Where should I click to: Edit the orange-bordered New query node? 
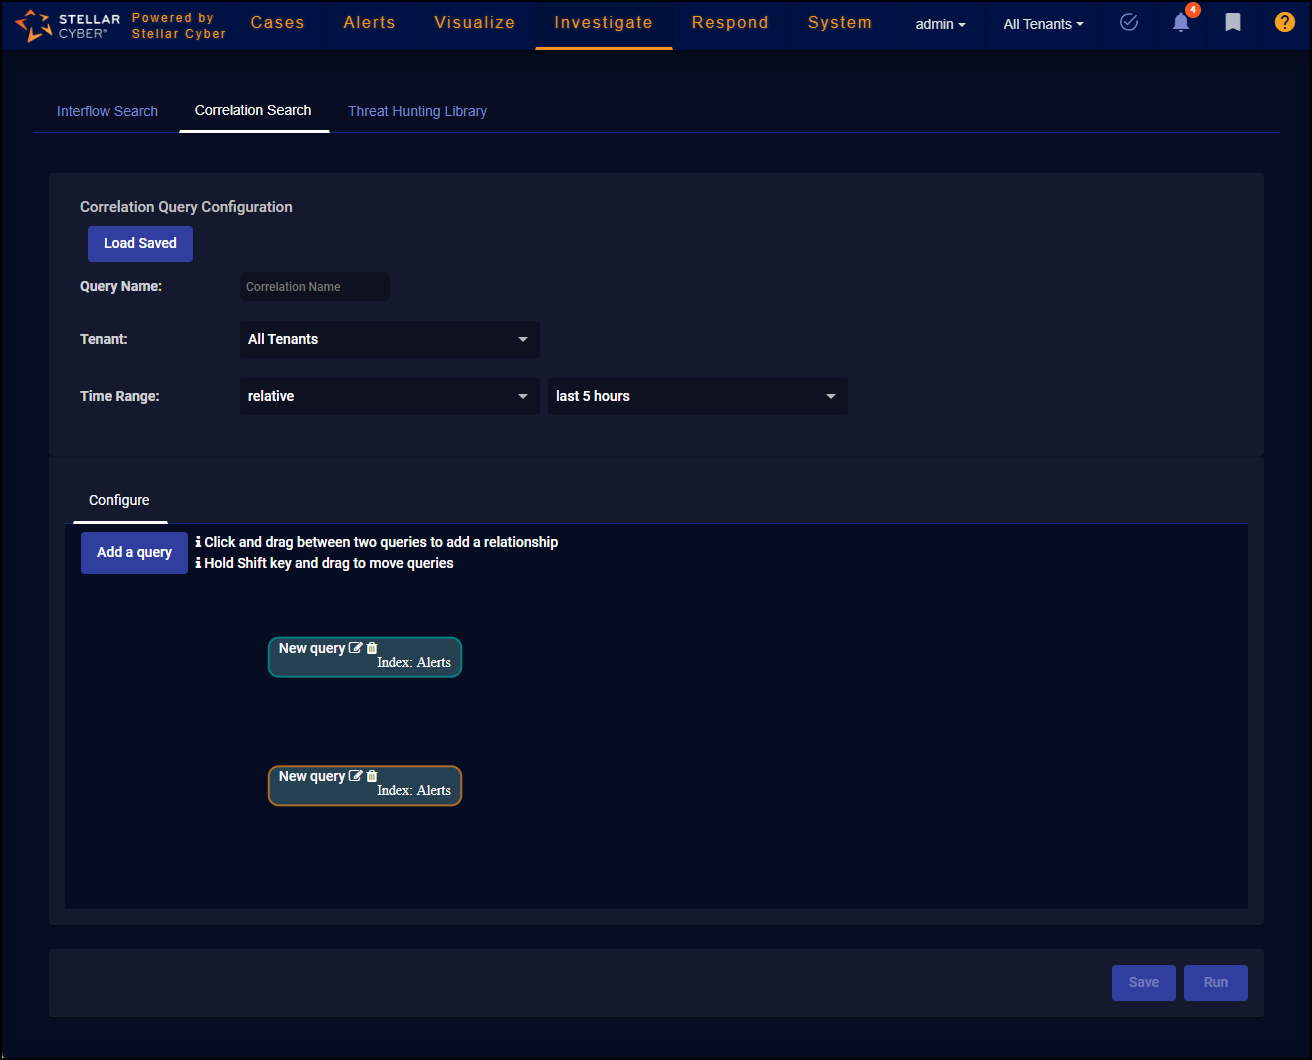click(355, 776)
